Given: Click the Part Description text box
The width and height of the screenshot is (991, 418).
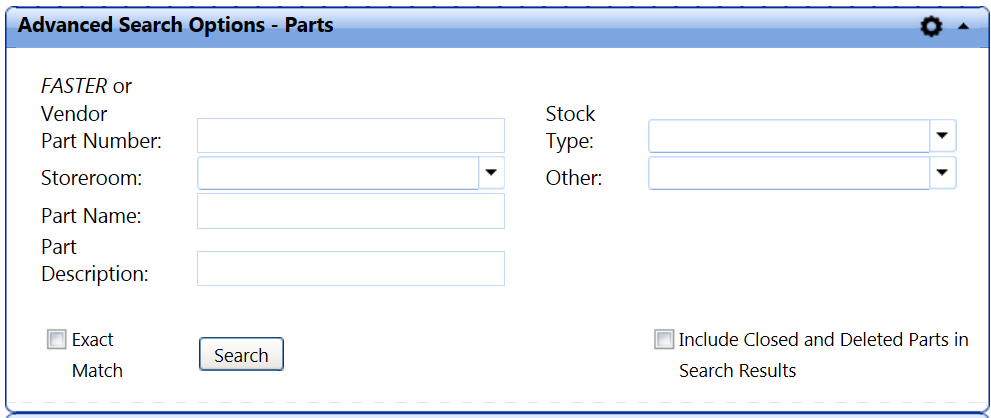Looking at the screenshot, I should point(350,268).
